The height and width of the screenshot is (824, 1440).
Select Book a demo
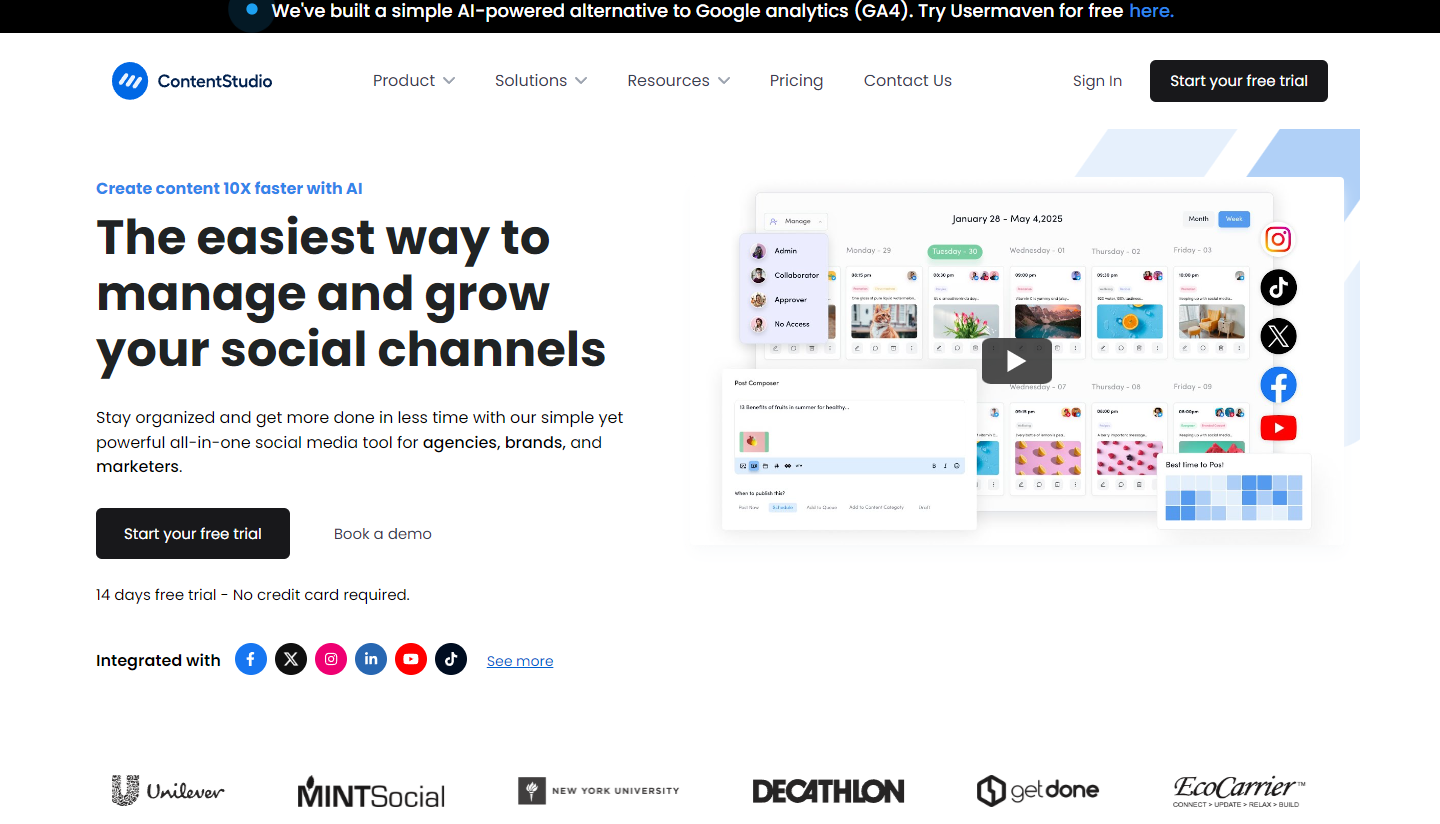383,534
